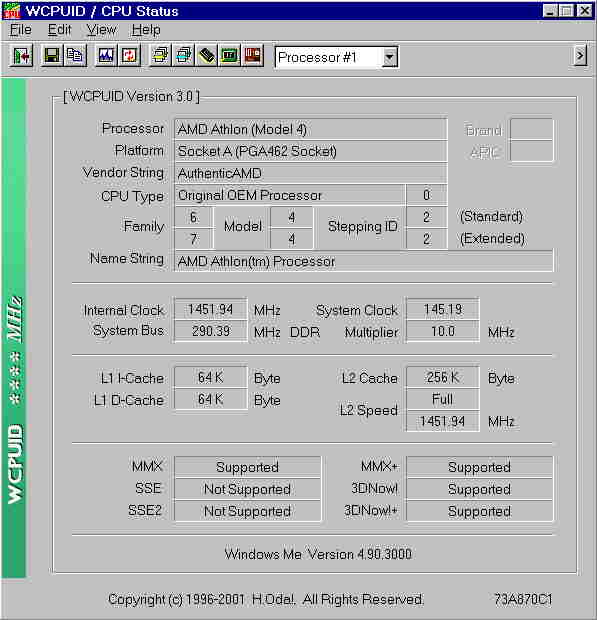Click the L1 I-Cache 64 K value

click(210, 377)
